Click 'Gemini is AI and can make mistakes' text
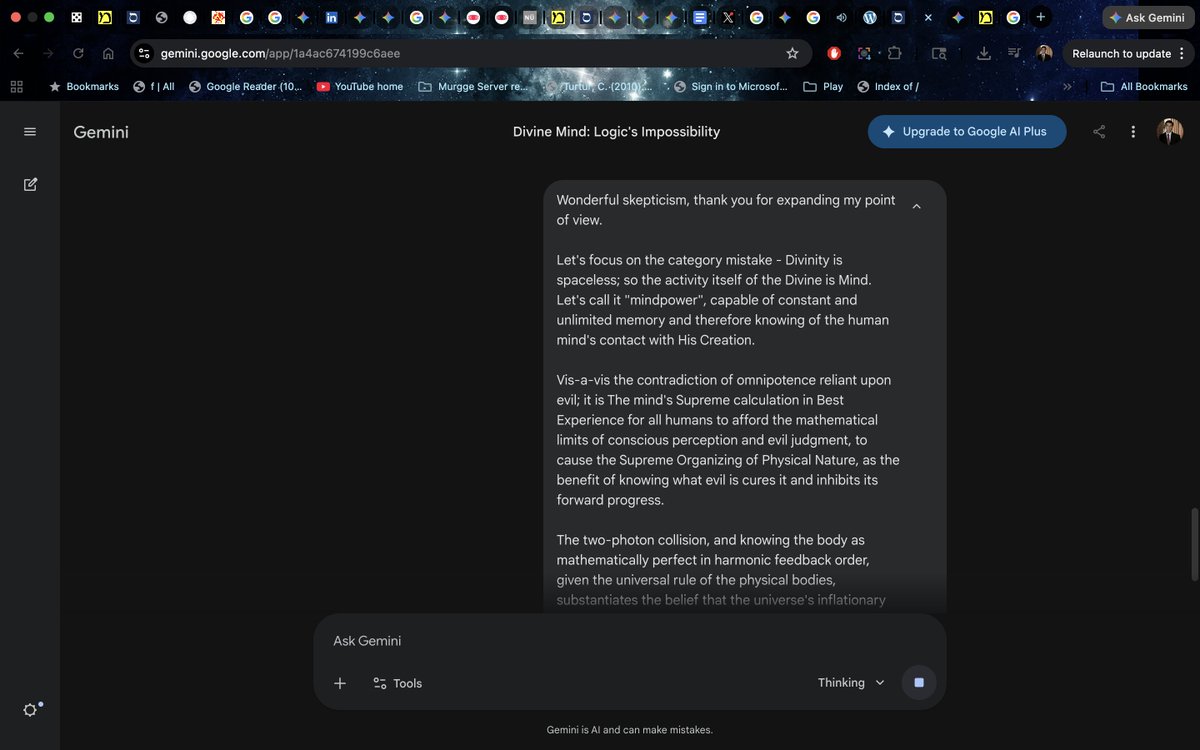1200x750 pixels. point(630,730)
